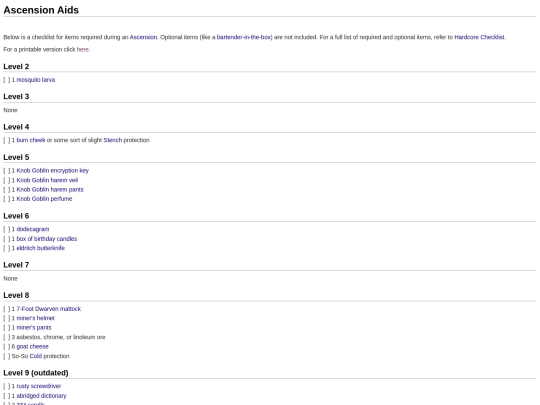
Task: Open box of birthday candles link
Action: (47, 239)
